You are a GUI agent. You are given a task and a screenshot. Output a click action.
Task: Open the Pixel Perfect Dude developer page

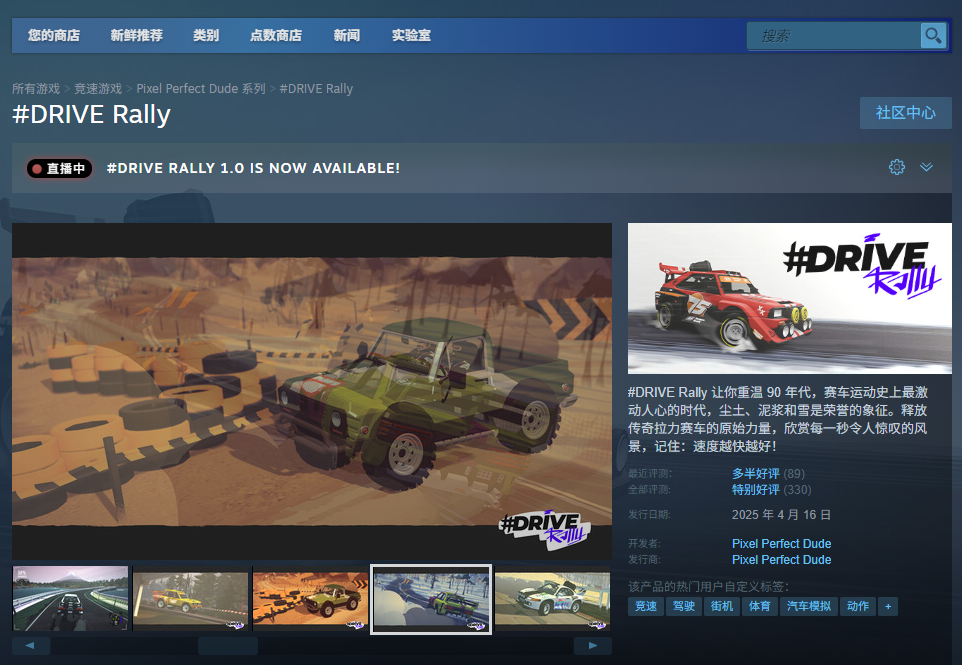781,543
